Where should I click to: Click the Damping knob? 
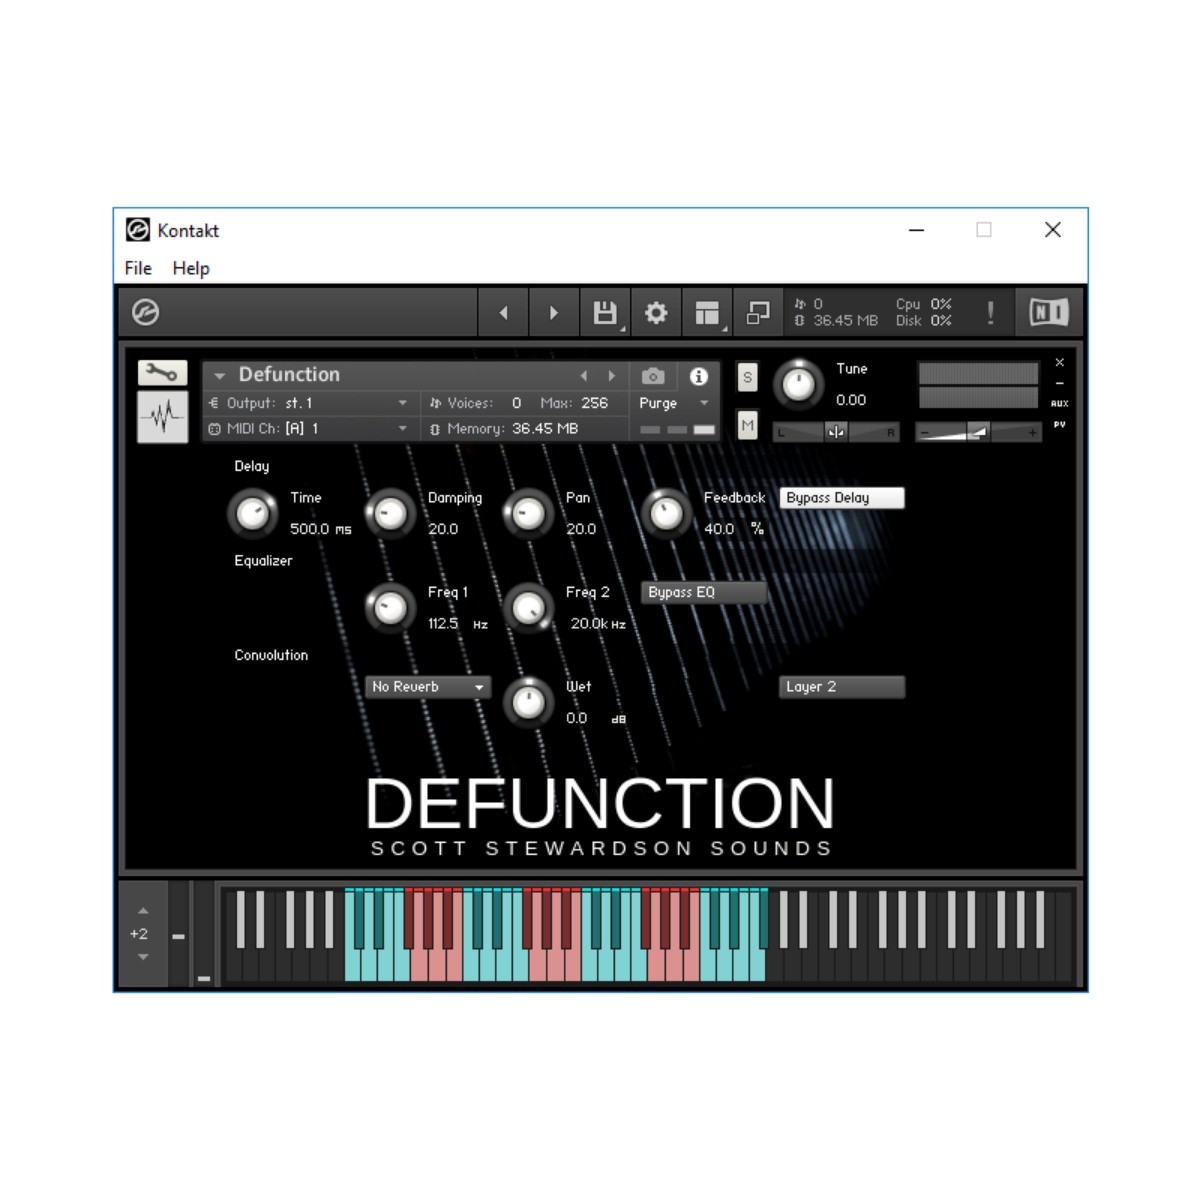coord(390,514)
